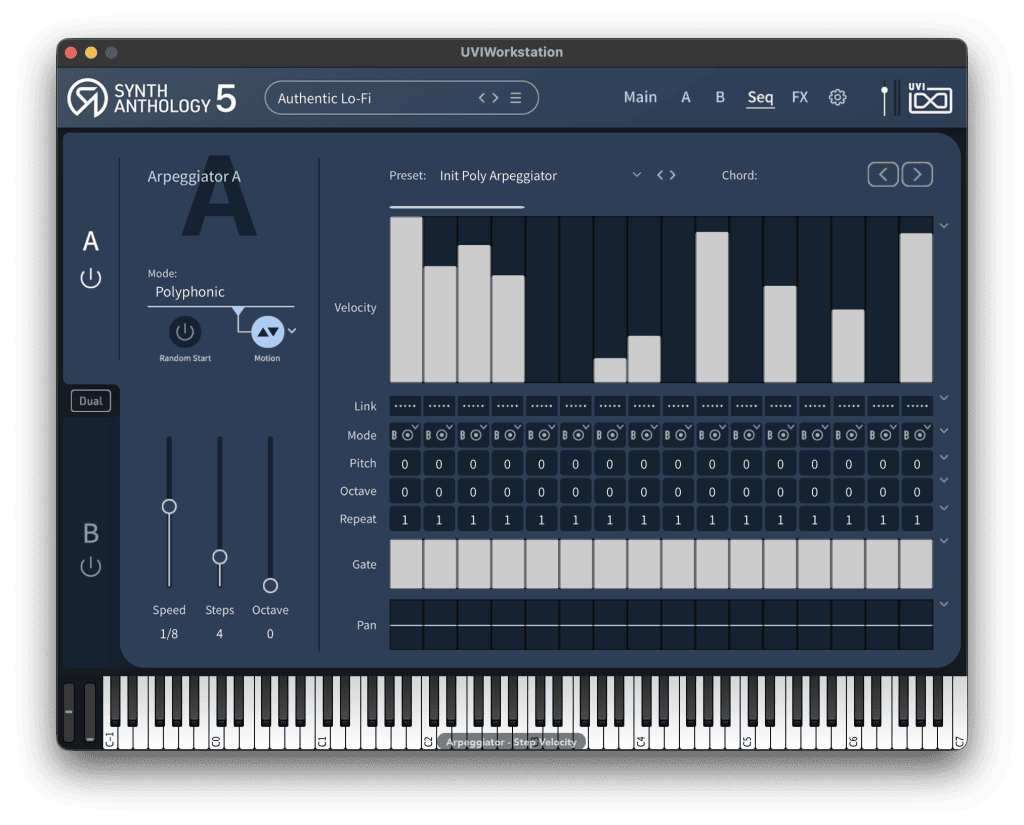Viewport: 1024px width, 825px height.
Task: Click the first Repeat step value
Action: (406, 520)
